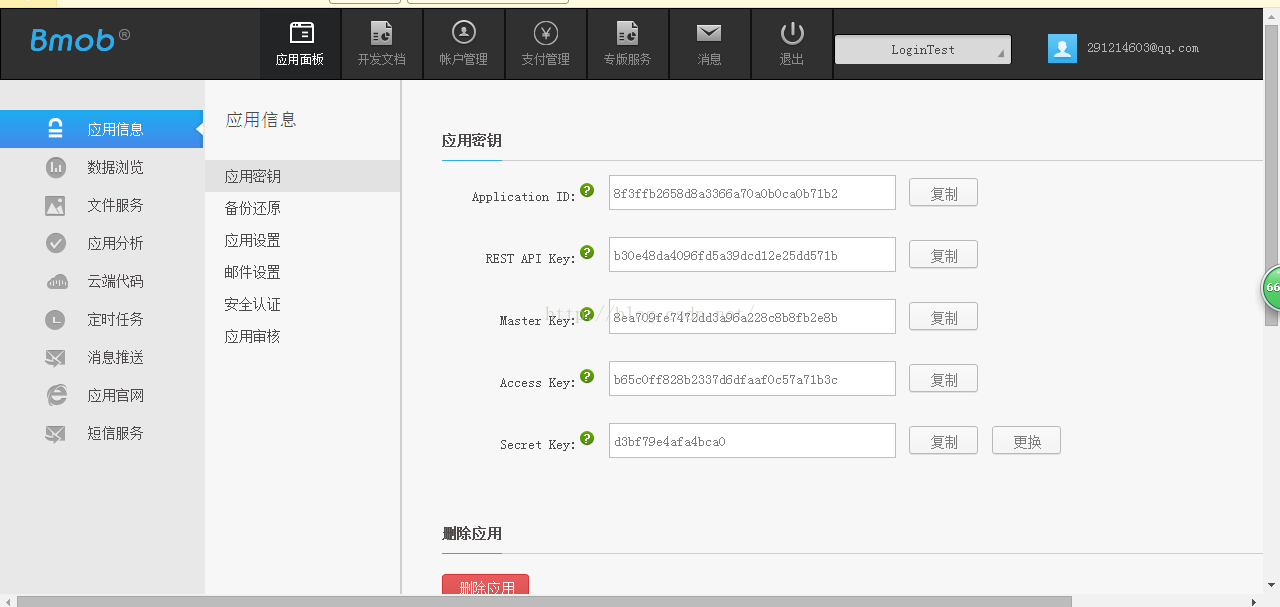Click the 应用信息 panel heading
The image size is (1280, 607).
(x=261, y=120)
